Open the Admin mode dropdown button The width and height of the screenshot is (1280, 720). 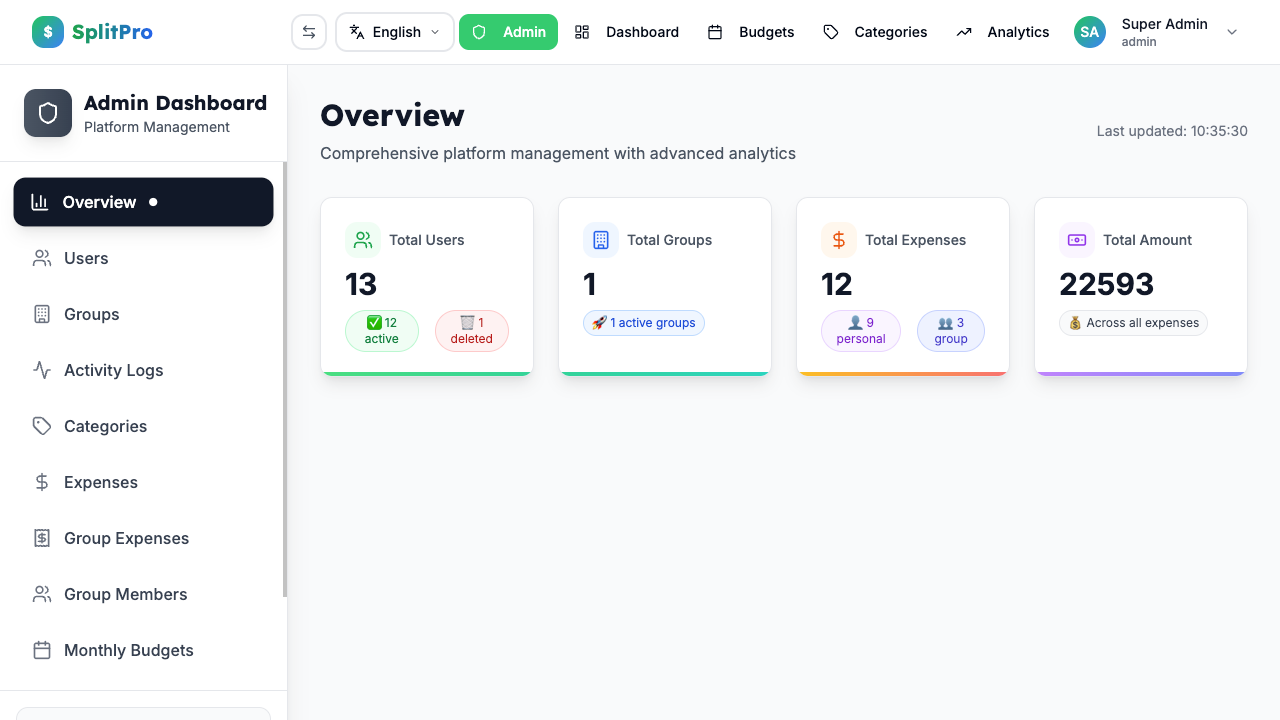pos(508,31)
